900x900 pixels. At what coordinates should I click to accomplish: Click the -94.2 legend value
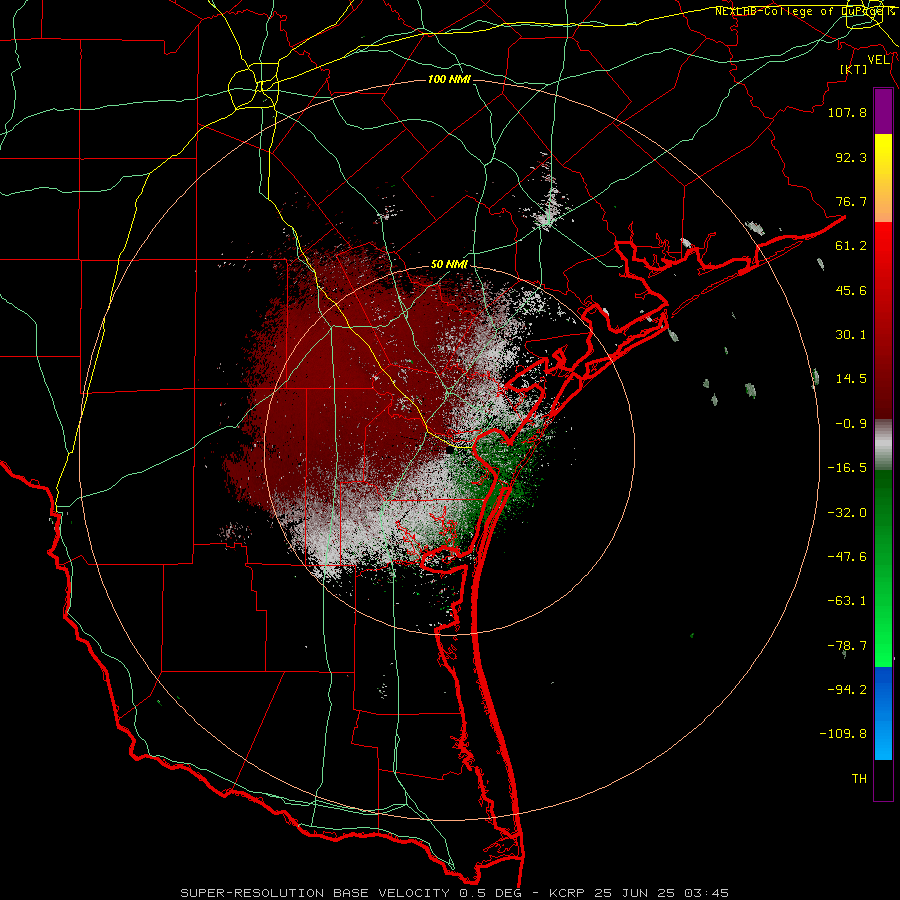pyautogui.click(x=847, y=690)
